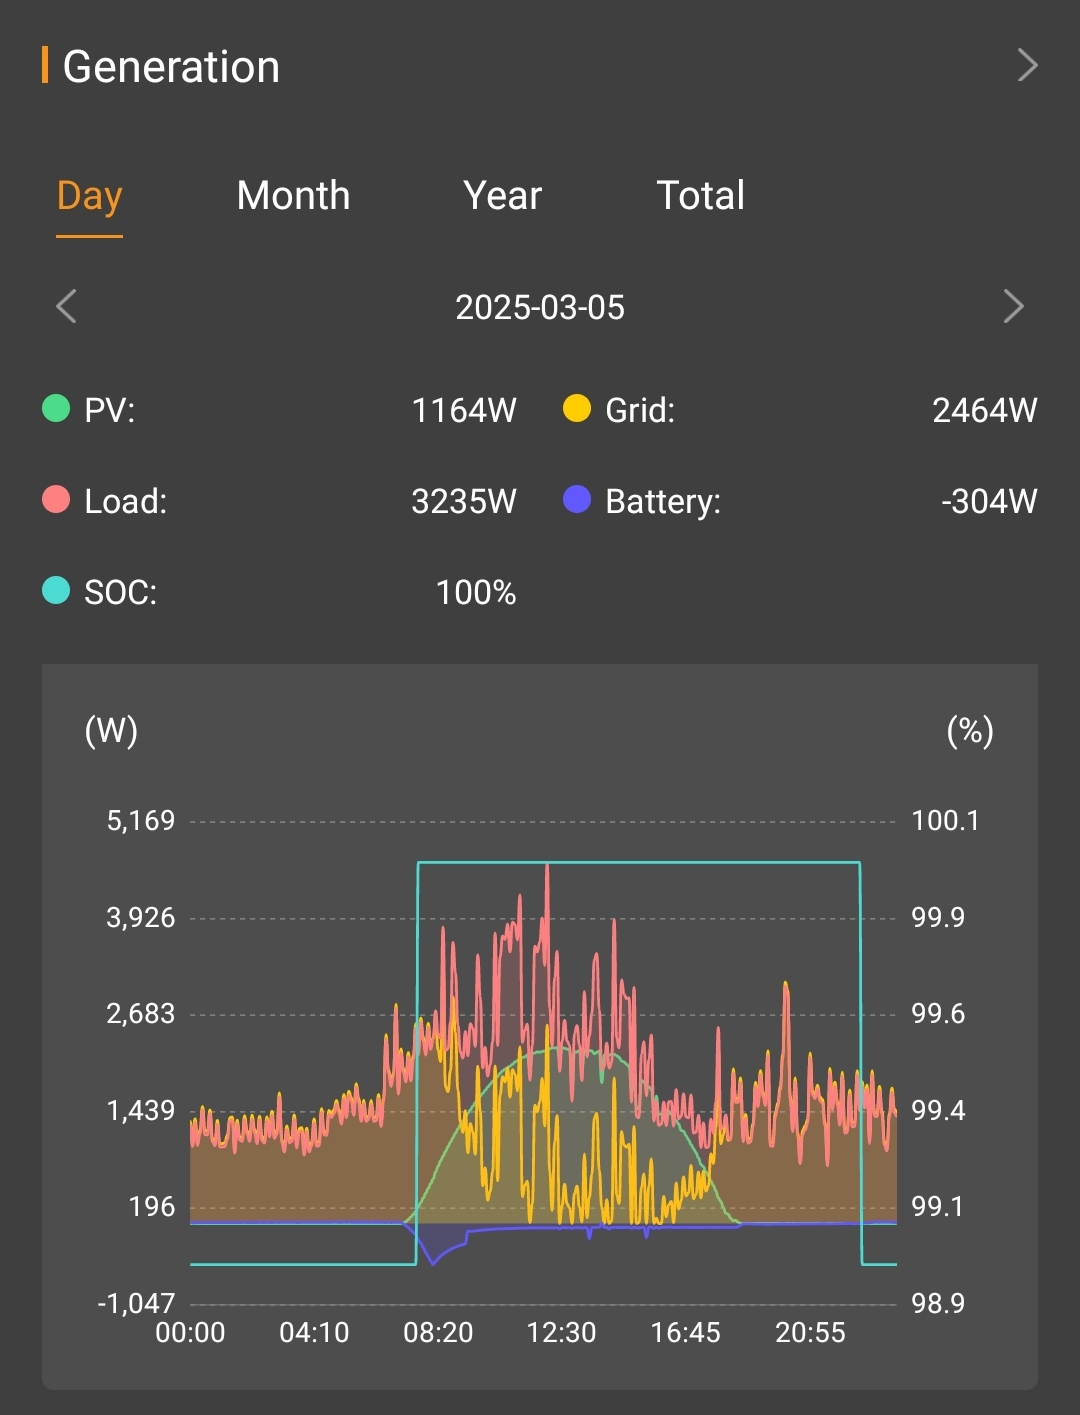Click the 99.1 percent axis label
1080x1415 pixels.
point(938,1207)
